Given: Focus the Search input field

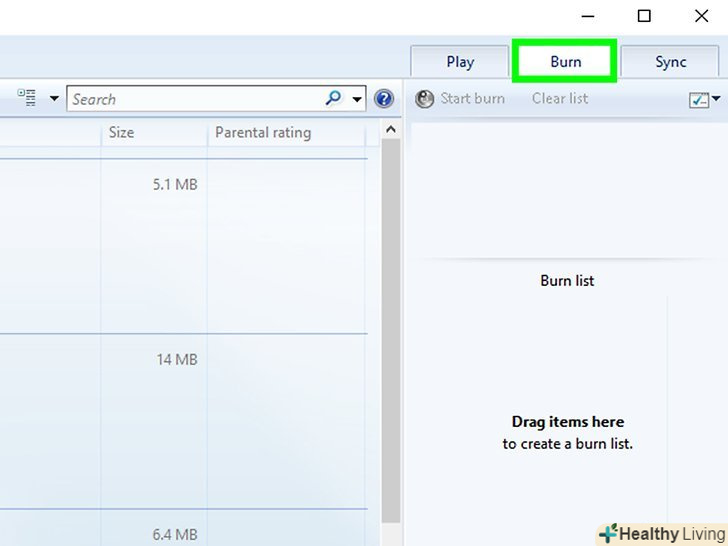Looking at the screenshot, I should (216, 98).
